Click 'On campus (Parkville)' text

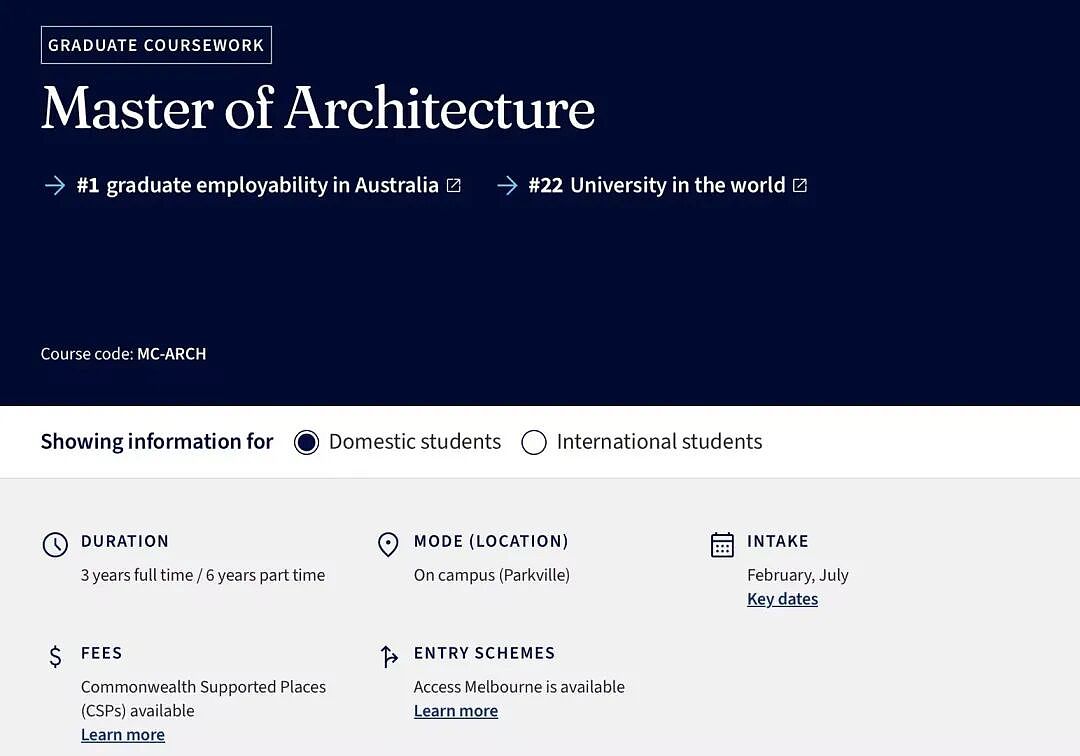492,575
